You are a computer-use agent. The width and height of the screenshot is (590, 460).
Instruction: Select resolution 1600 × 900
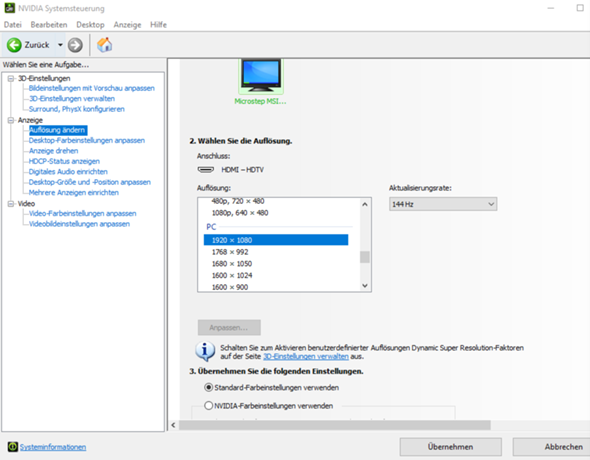pos(230,287)
